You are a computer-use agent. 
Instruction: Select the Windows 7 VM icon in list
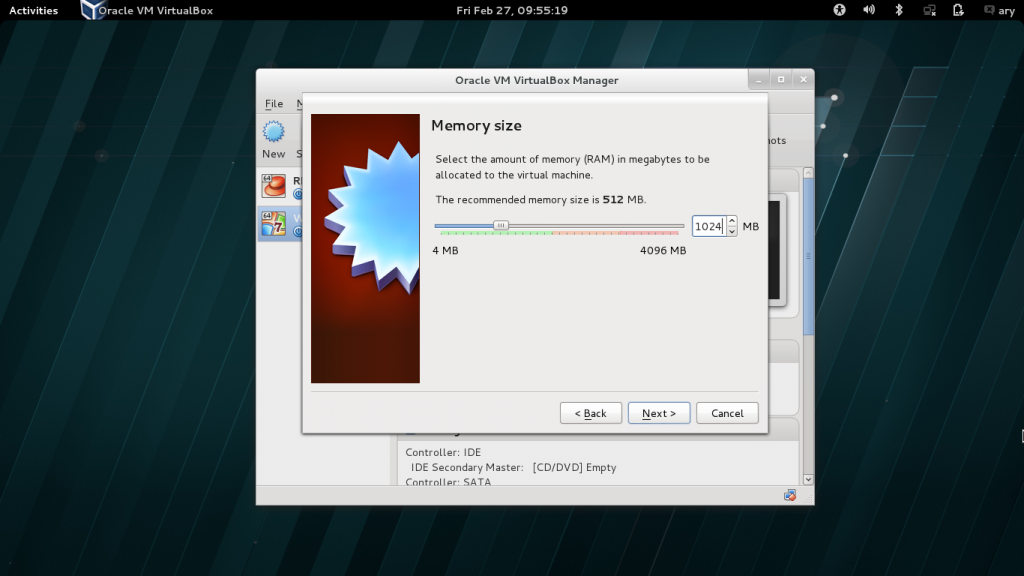pyautogui.click(x=274, y=223)
